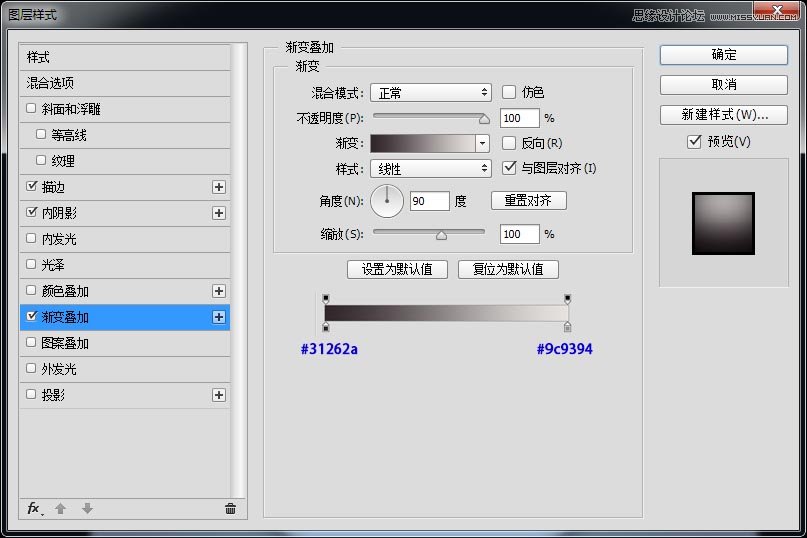Enable the 外发光 checkbox
The width and height of the screenshot is (807, 538).
click(x=31, y=368)
